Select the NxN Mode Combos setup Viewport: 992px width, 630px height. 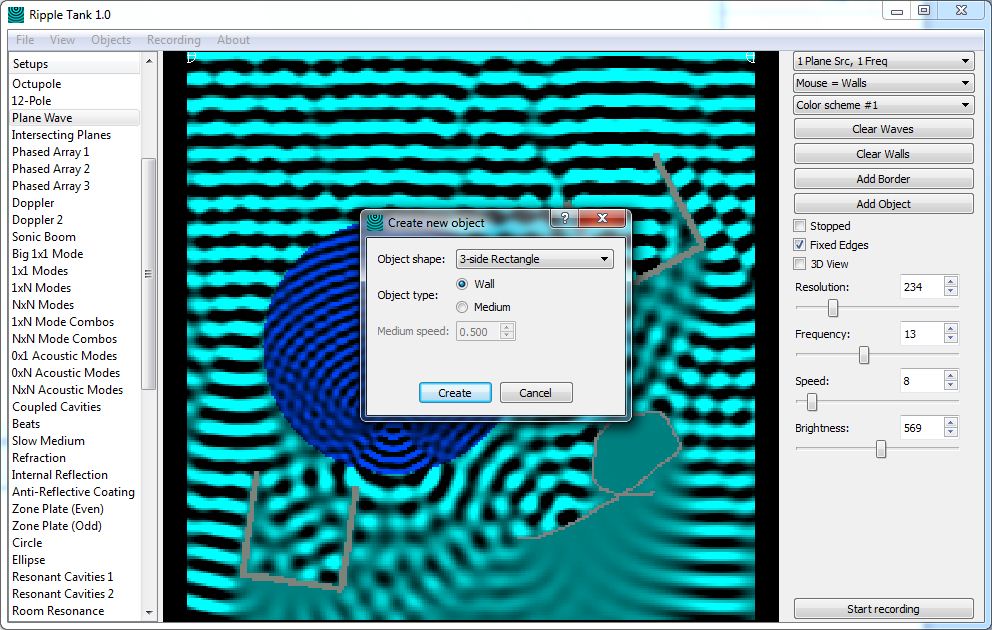[x=64, y=339]
